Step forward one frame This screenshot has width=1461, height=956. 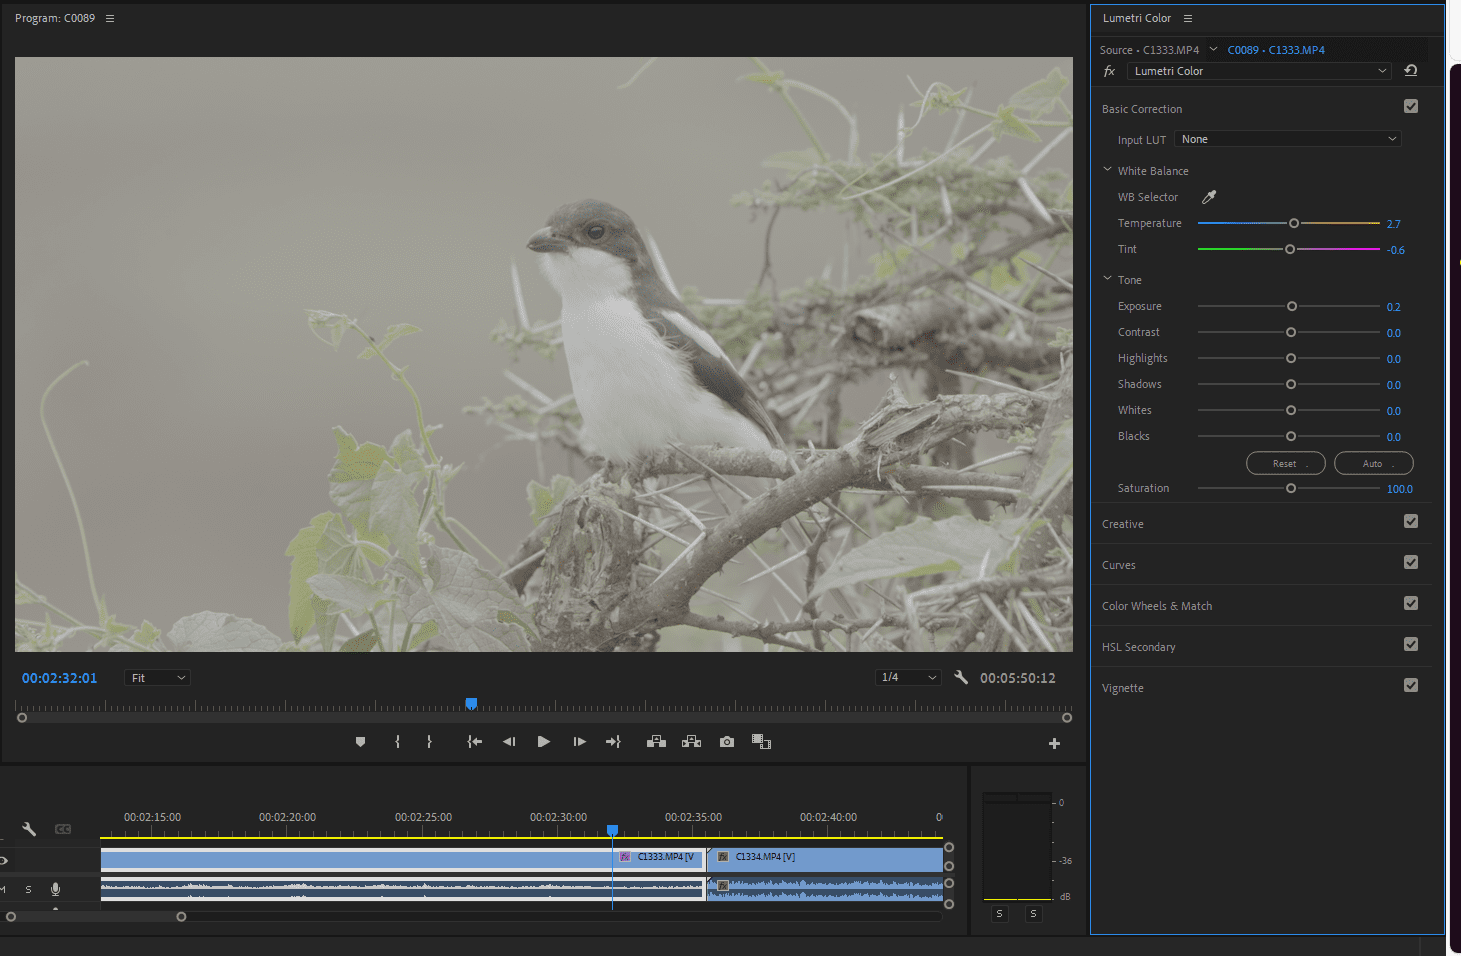coord(579,742)
